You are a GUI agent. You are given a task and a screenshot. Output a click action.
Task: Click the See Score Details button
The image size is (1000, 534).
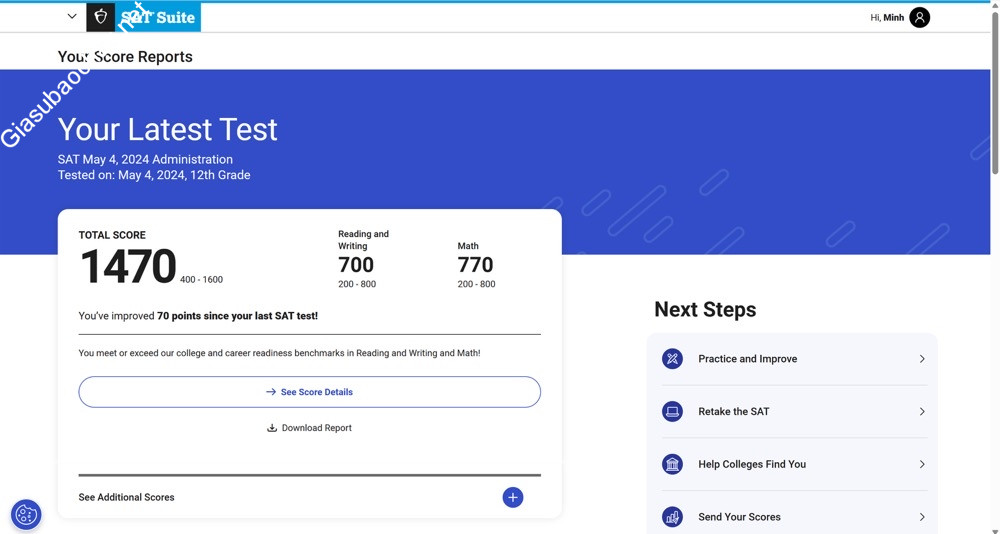pyautogui.click(x=309, y=392)
